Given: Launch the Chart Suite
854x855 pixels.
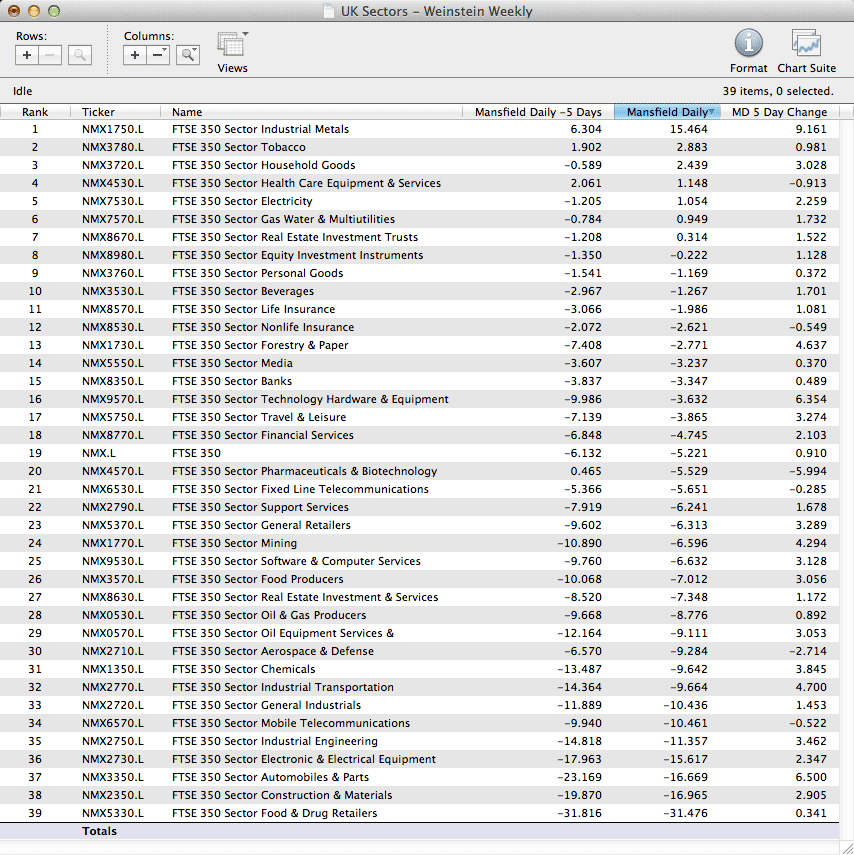Looking at the screenshot, I should [806, 44].
